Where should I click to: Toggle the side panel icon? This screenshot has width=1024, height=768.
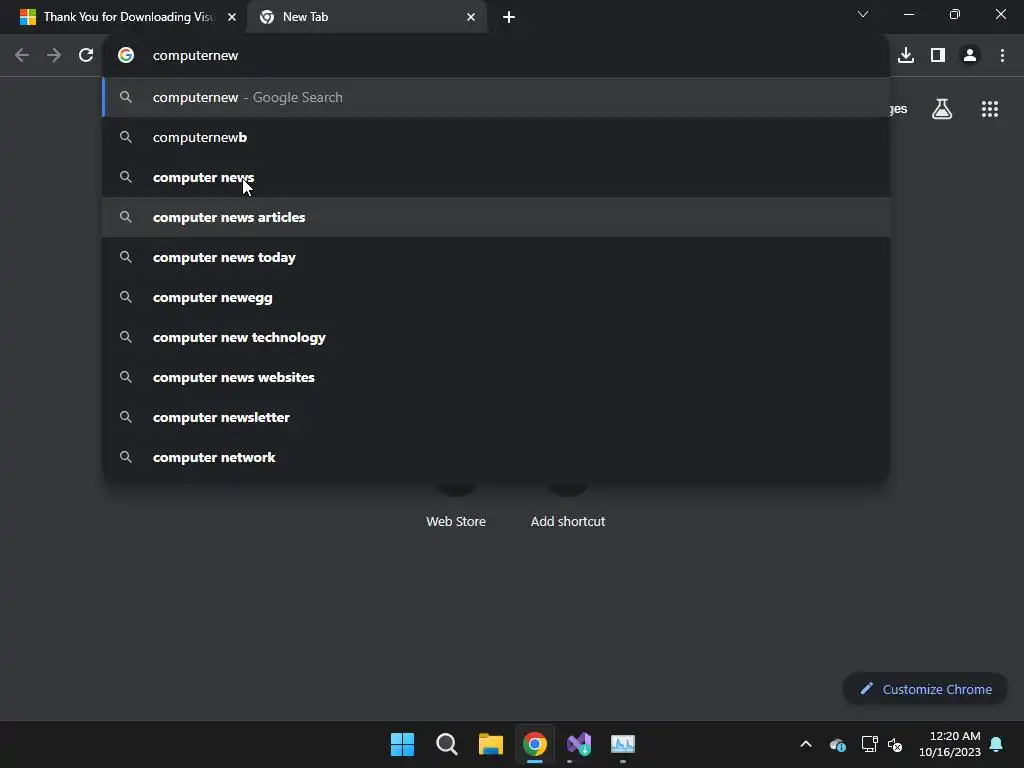(938, 56)
